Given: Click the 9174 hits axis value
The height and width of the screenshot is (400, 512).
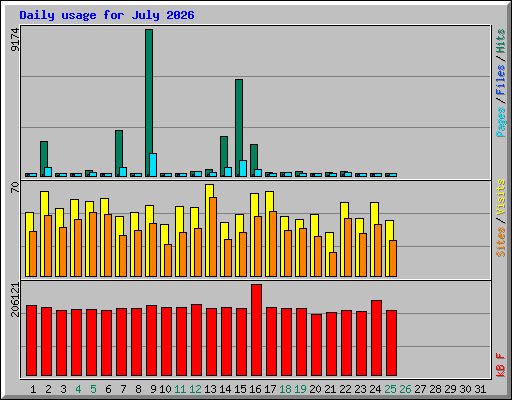Looking at the screenshot, I should pyautogui.click(x=15, y=40).
